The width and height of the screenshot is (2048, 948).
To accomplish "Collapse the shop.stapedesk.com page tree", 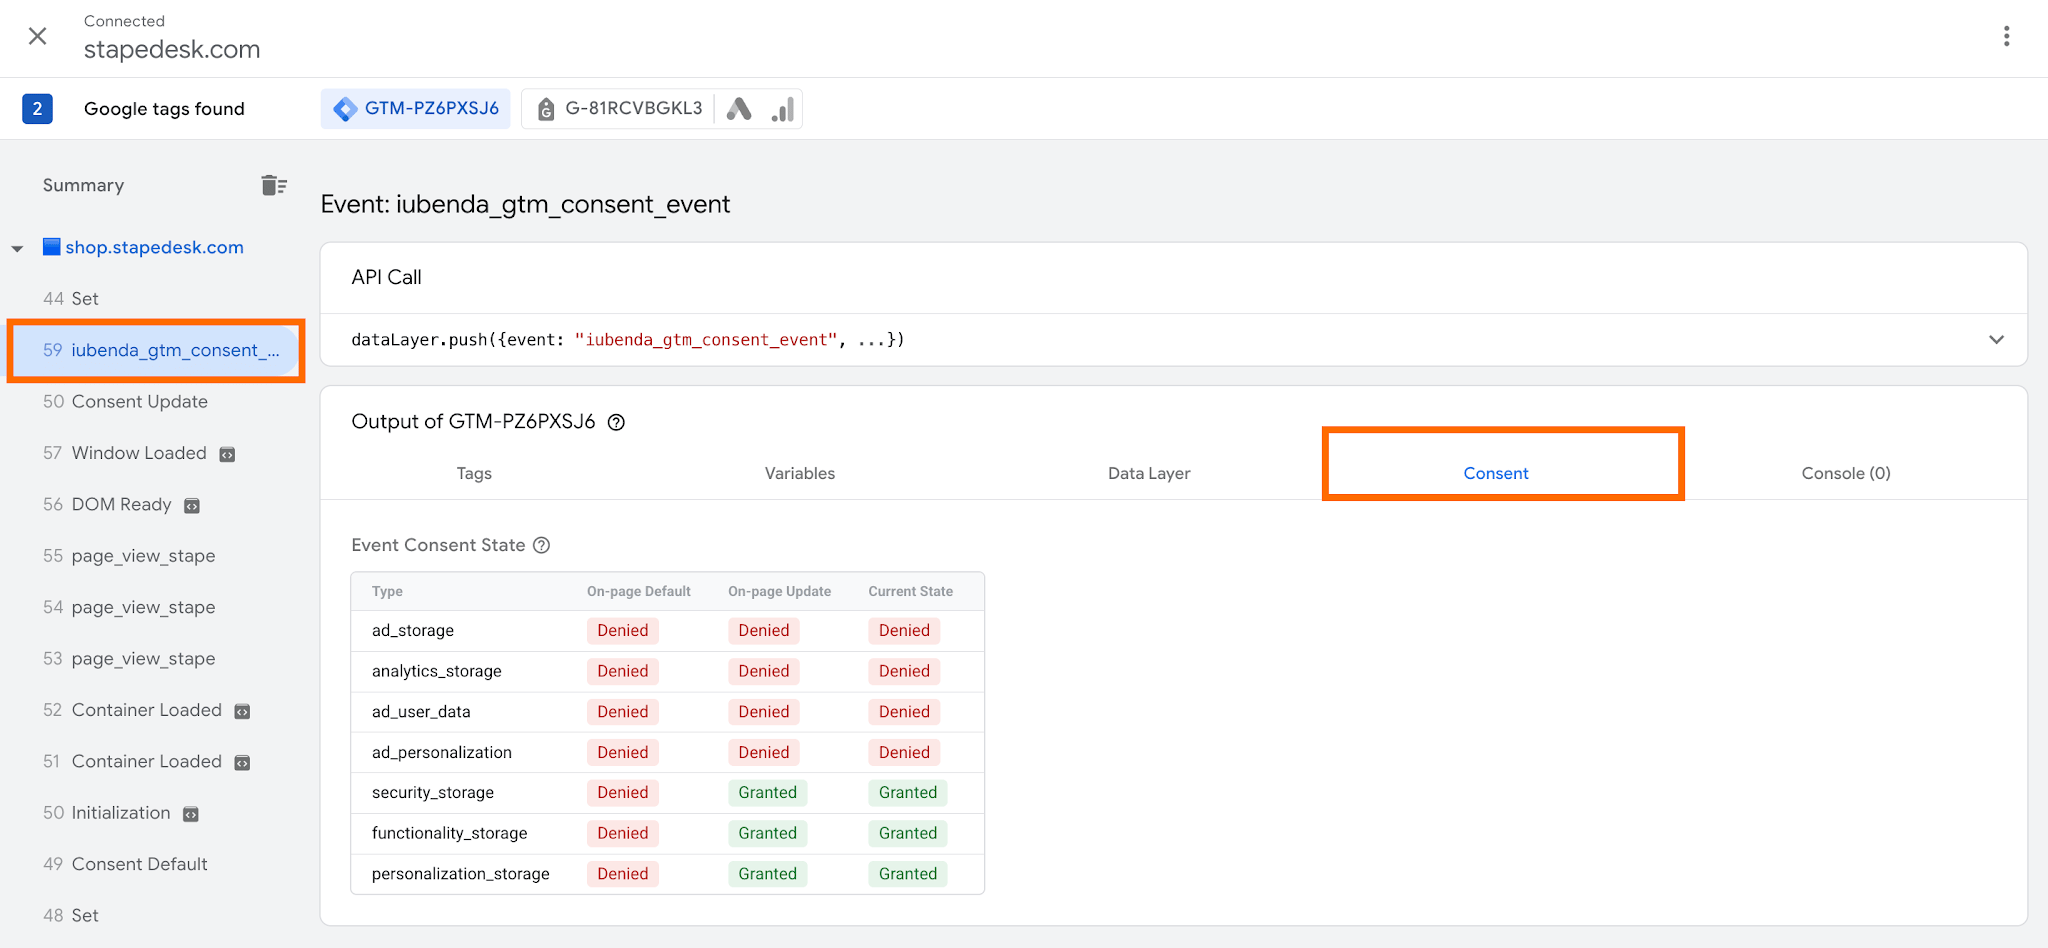I will click(x=18, y=248).
